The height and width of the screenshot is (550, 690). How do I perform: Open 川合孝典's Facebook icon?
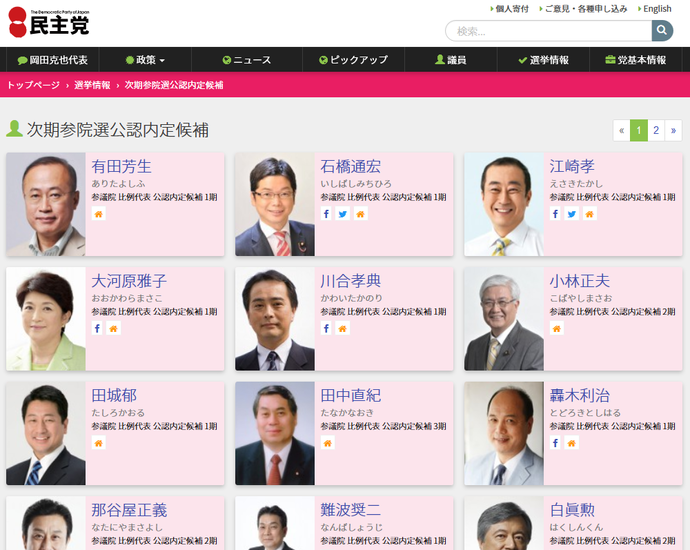(x=326, y=328)
